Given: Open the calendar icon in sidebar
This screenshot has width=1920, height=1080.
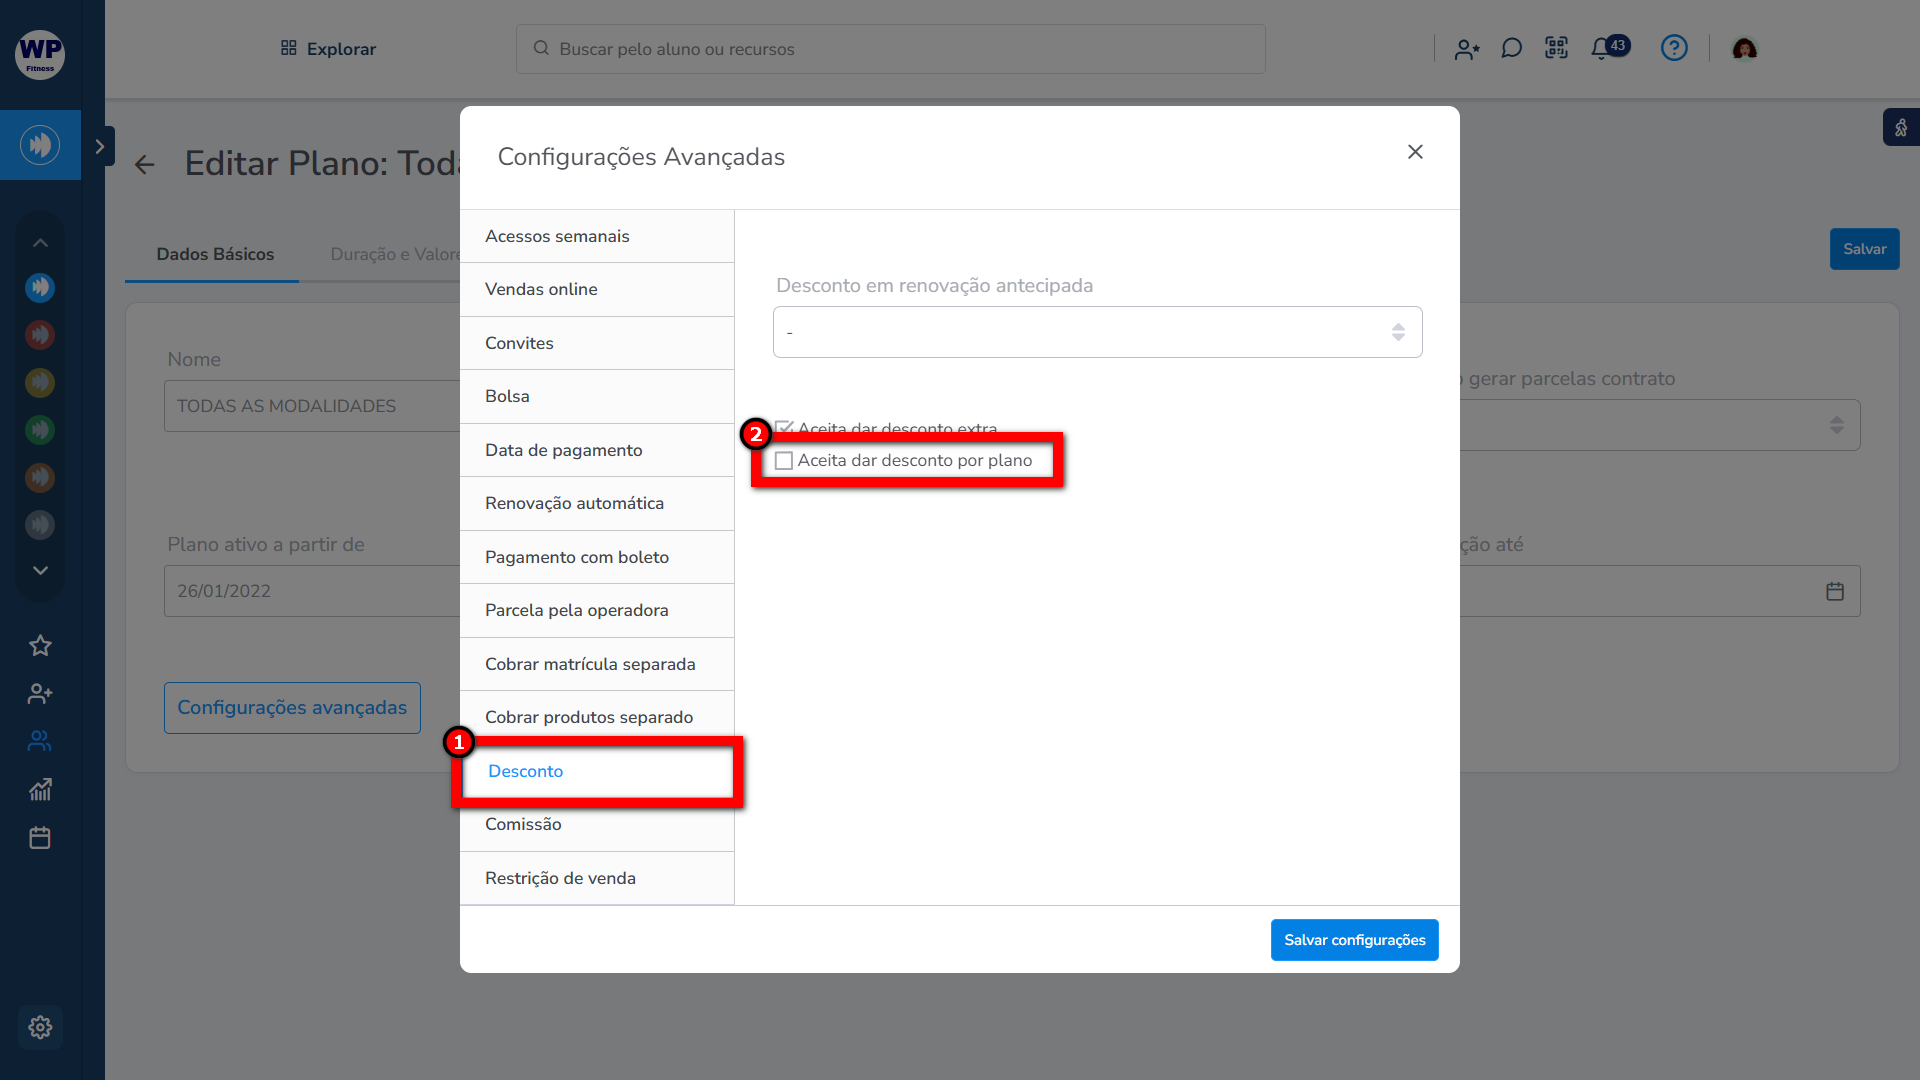Looking at the screenshot, I should coord(40,838).
